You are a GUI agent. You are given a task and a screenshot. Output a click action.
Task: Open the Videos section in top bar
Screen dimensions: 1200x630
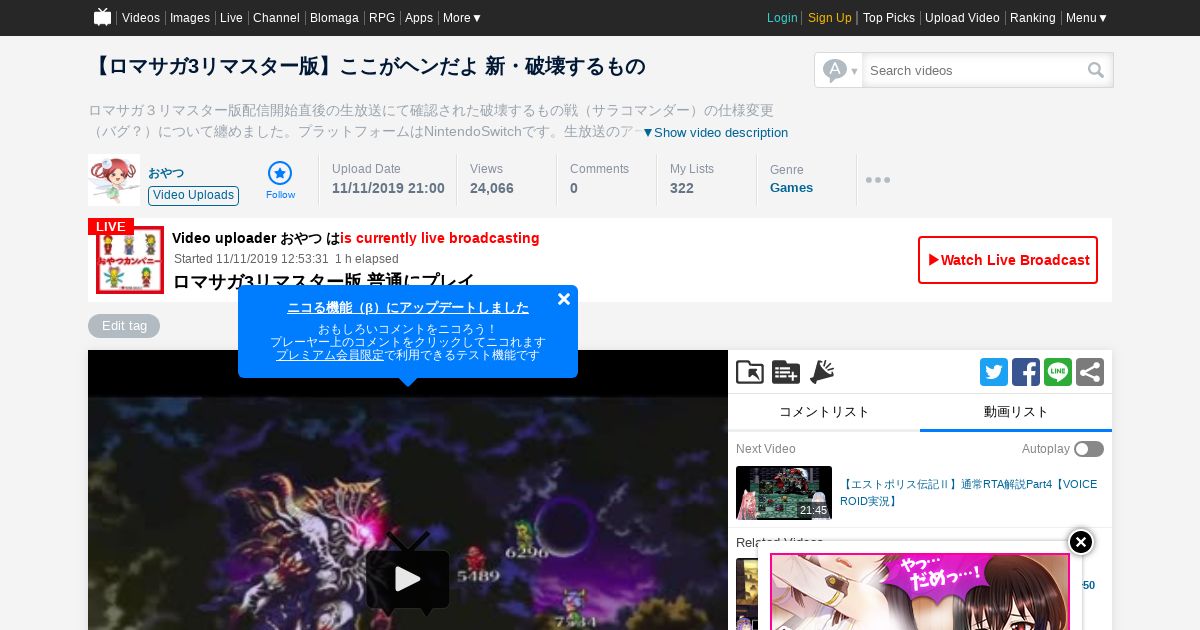pos(141,18)
